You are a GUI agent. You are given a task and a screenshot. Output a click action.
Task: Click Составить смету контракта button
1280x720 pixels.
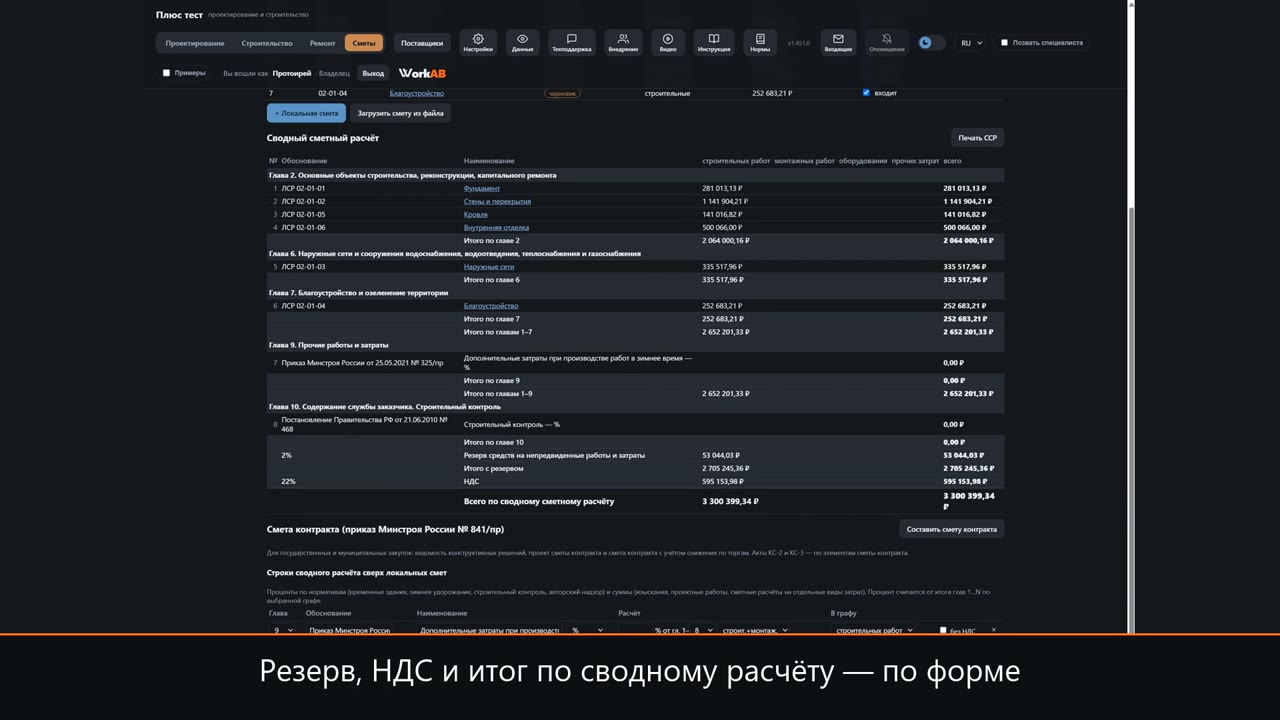[951, 529]
